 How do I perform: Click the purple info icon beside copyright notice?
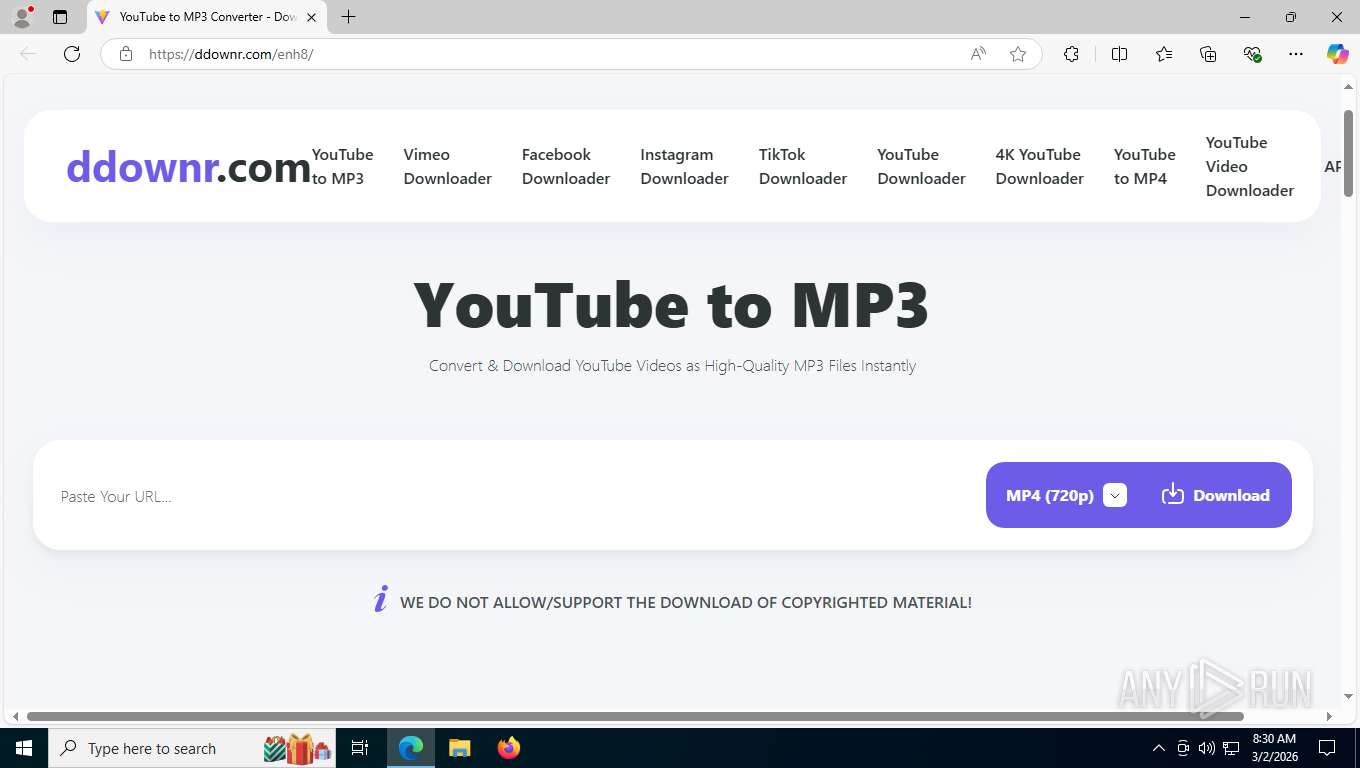(380, 600)
